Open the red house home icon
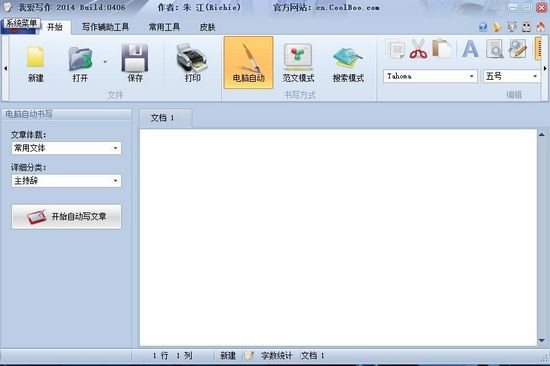Image resolution: width=550 pixels, height=366 pixels. click(x=541, y=27)
